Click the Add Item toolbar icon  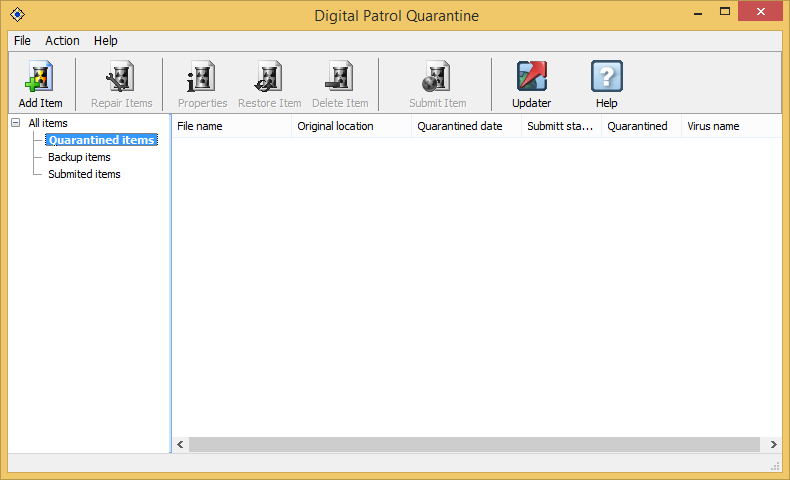(x=40, y=77)
